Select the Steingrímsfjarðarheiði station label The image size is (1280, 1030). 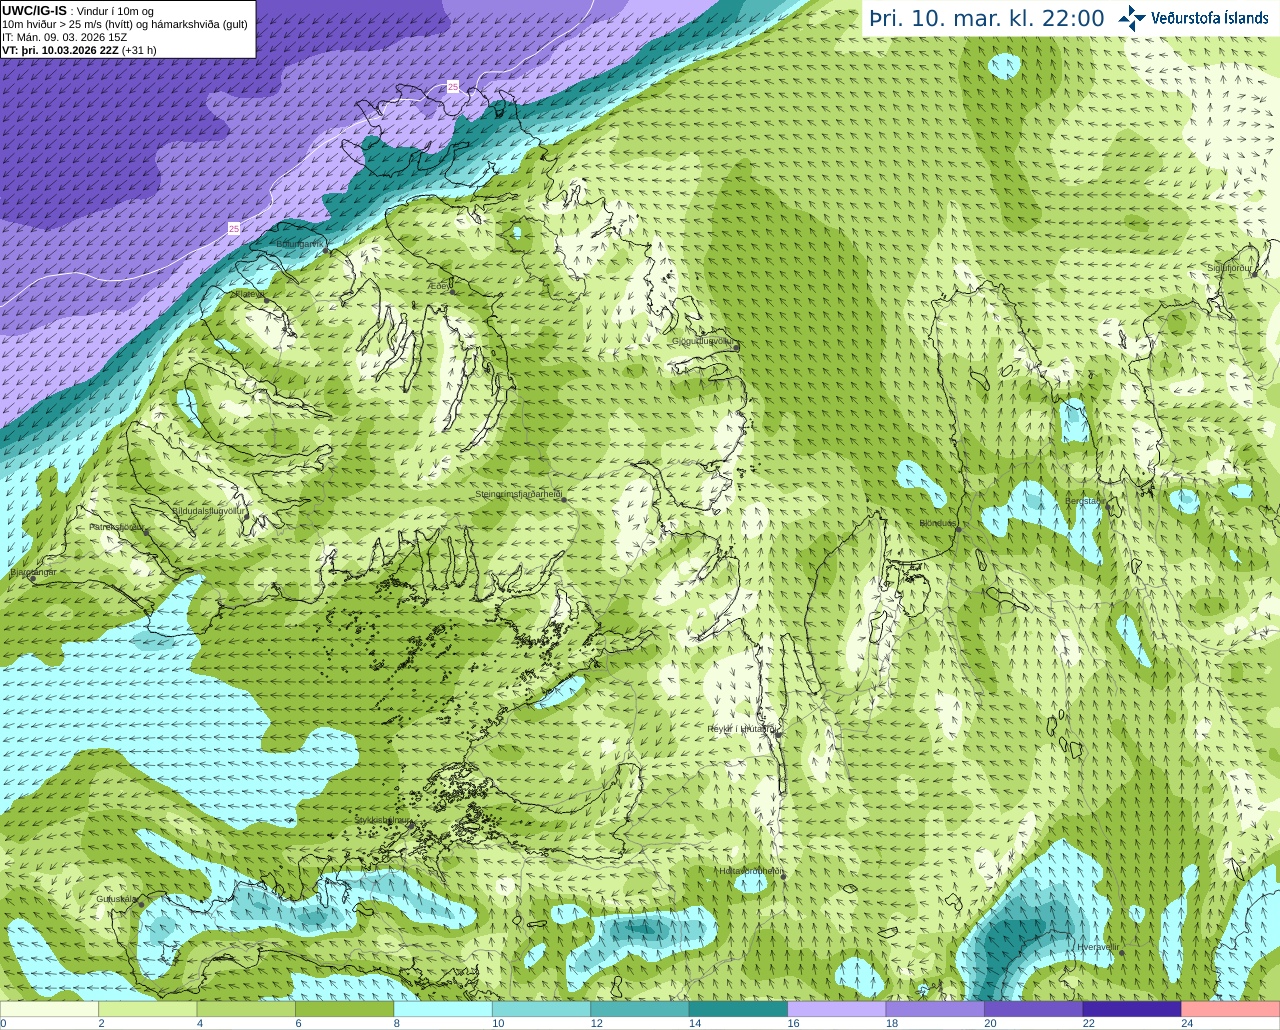(x=519, y=494)
